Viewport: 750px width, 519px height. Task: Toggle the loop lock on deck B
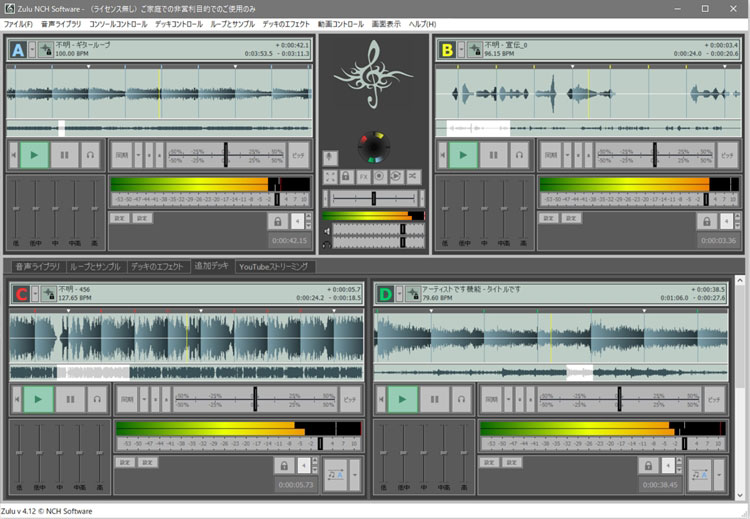coord(706,221)
